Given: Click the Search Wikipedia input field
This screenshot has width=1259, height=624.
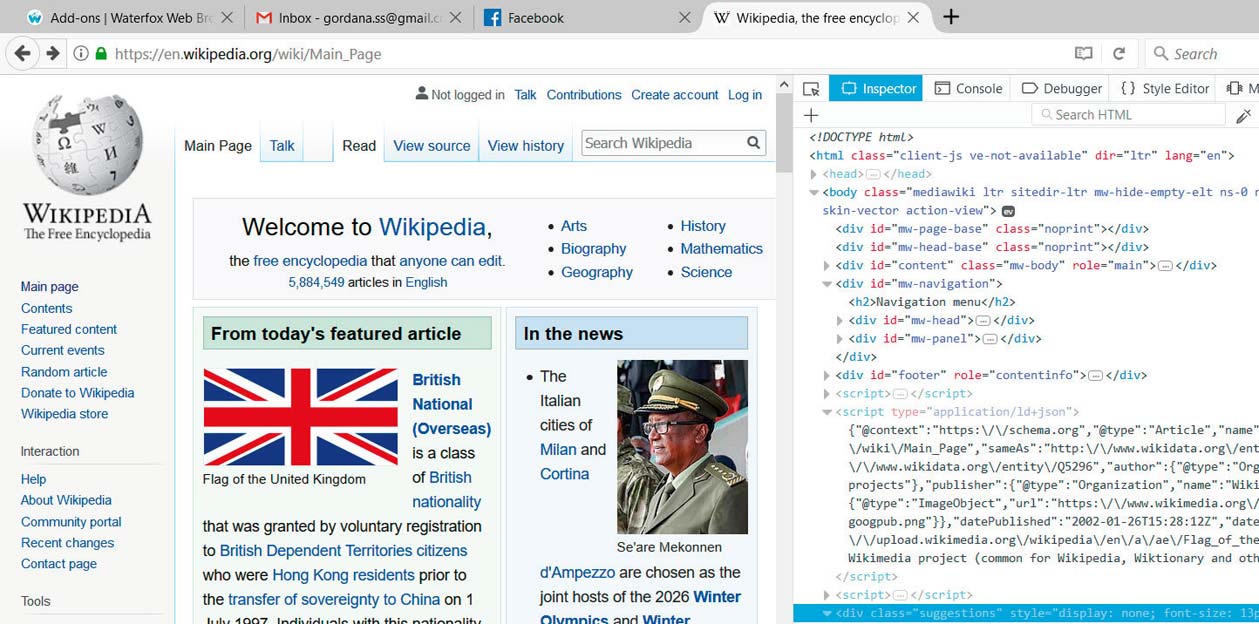Looking at the screenshot, I should (x=664, y=143).
